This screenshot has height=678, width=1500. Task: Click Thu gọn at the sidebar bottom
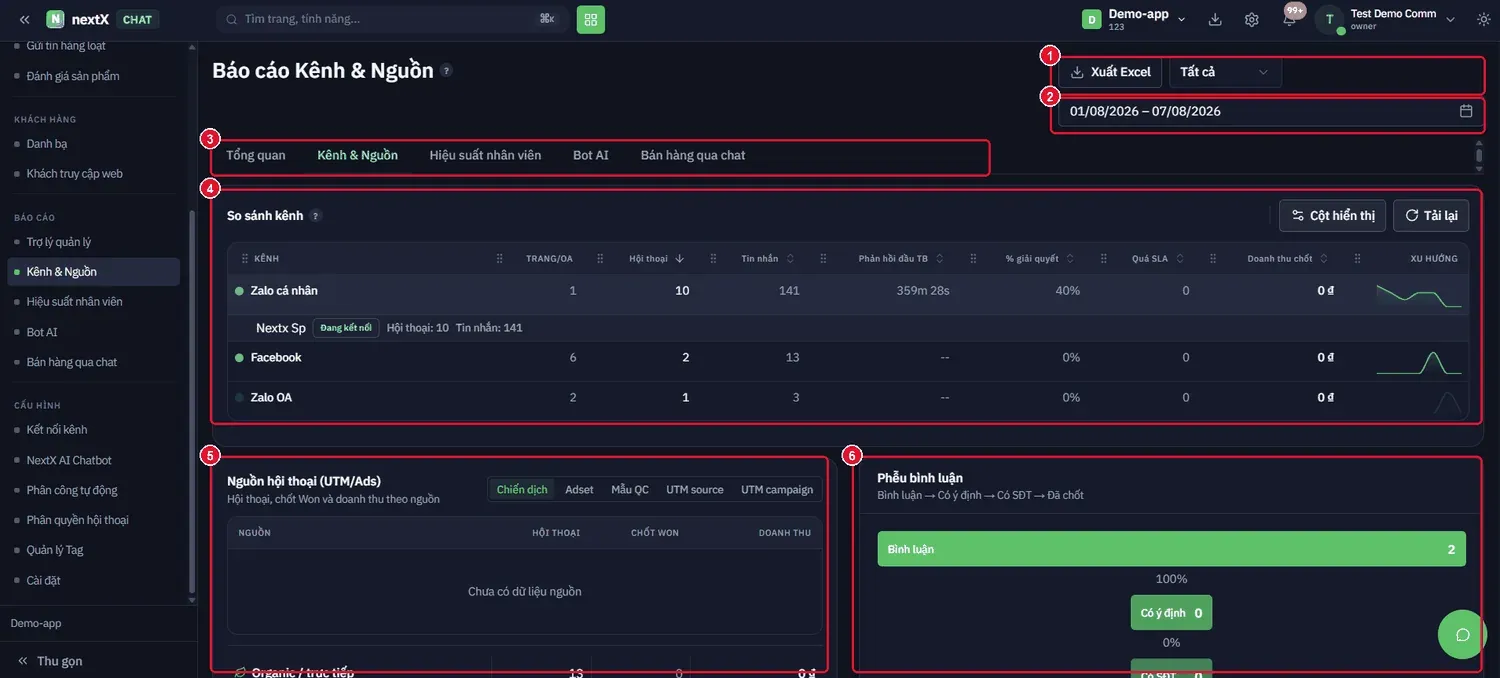50,661
